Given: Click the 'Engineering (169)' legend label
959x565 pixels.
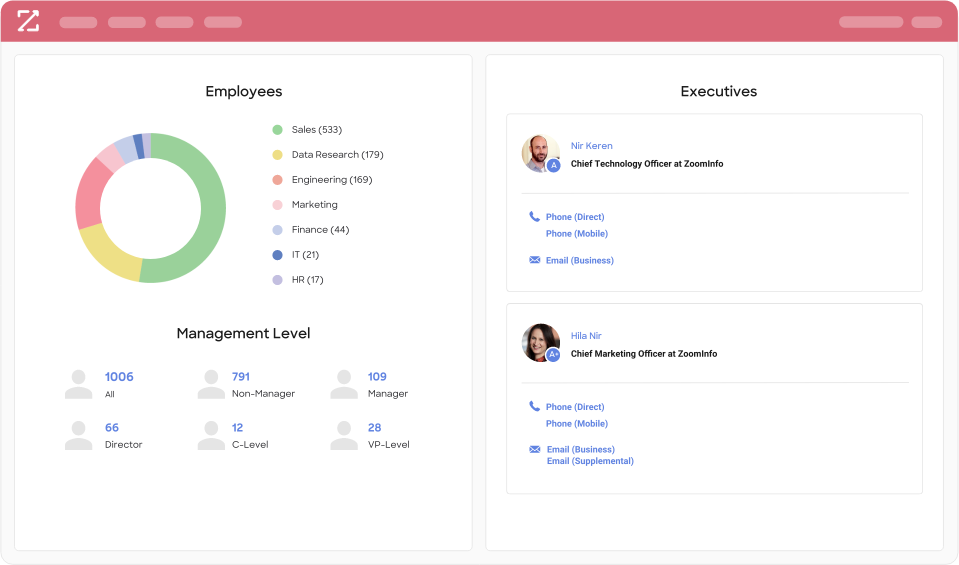Looking at the screenshot, I should point(332,180).
